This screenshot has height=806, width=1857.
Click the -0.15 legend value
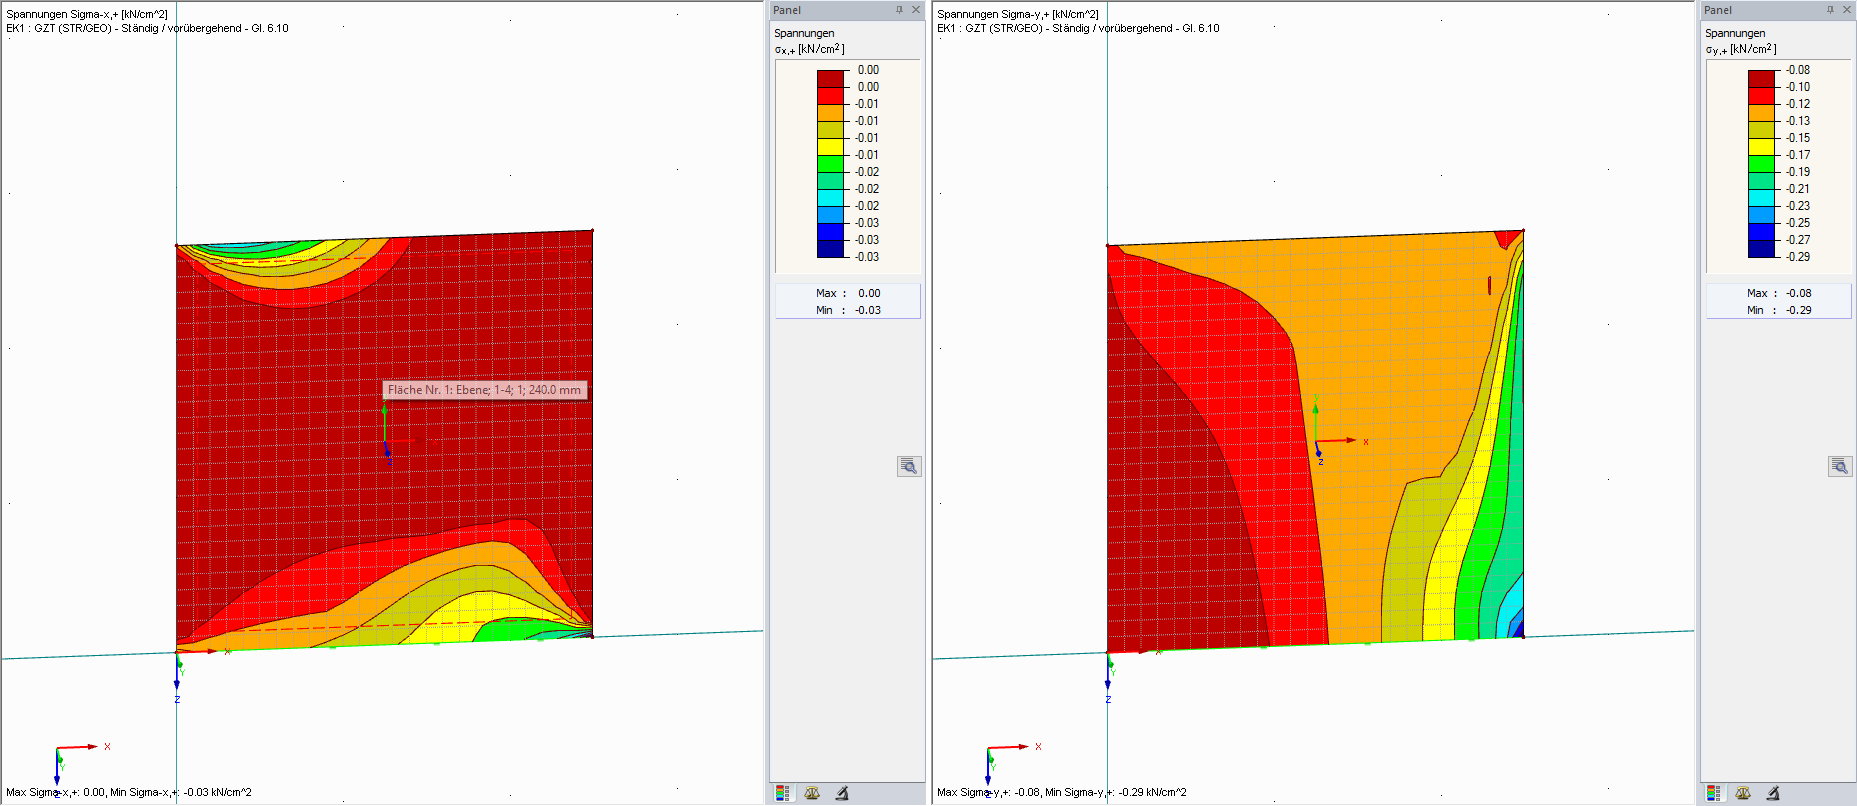(x=1798, y=138)
